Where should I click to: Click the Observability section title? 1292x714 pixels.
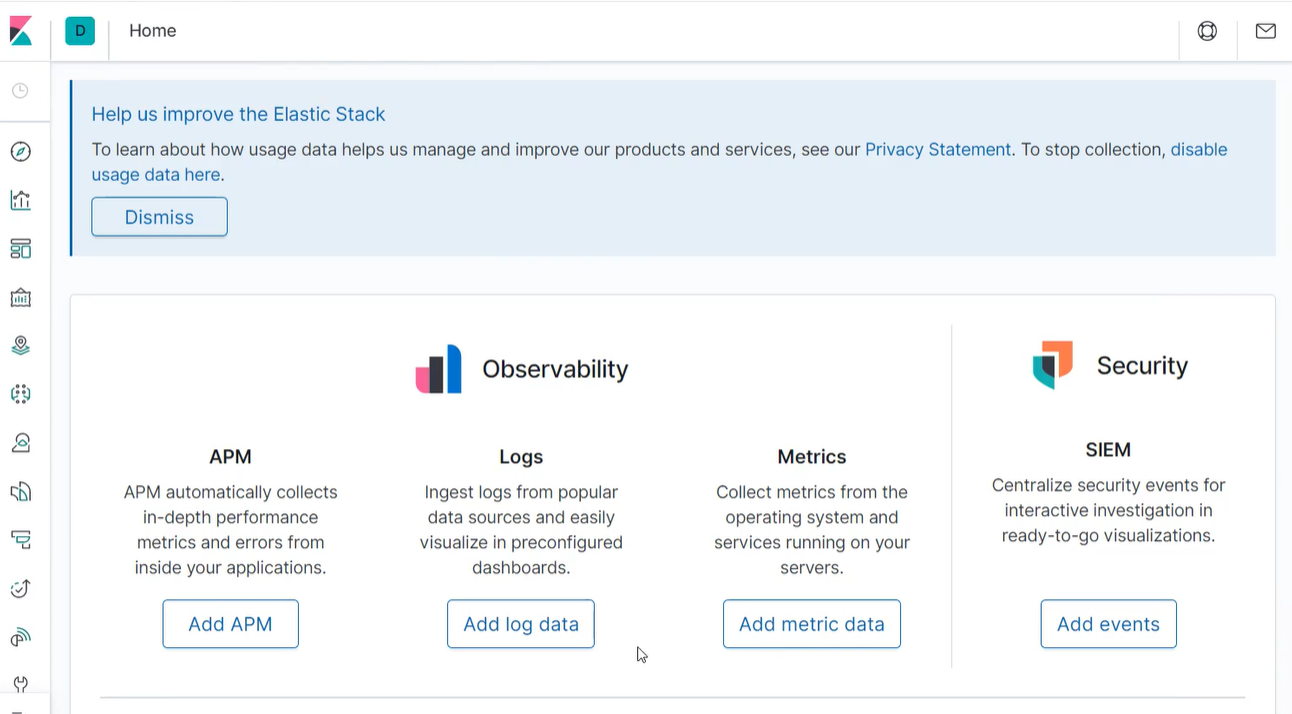(555, 369)
